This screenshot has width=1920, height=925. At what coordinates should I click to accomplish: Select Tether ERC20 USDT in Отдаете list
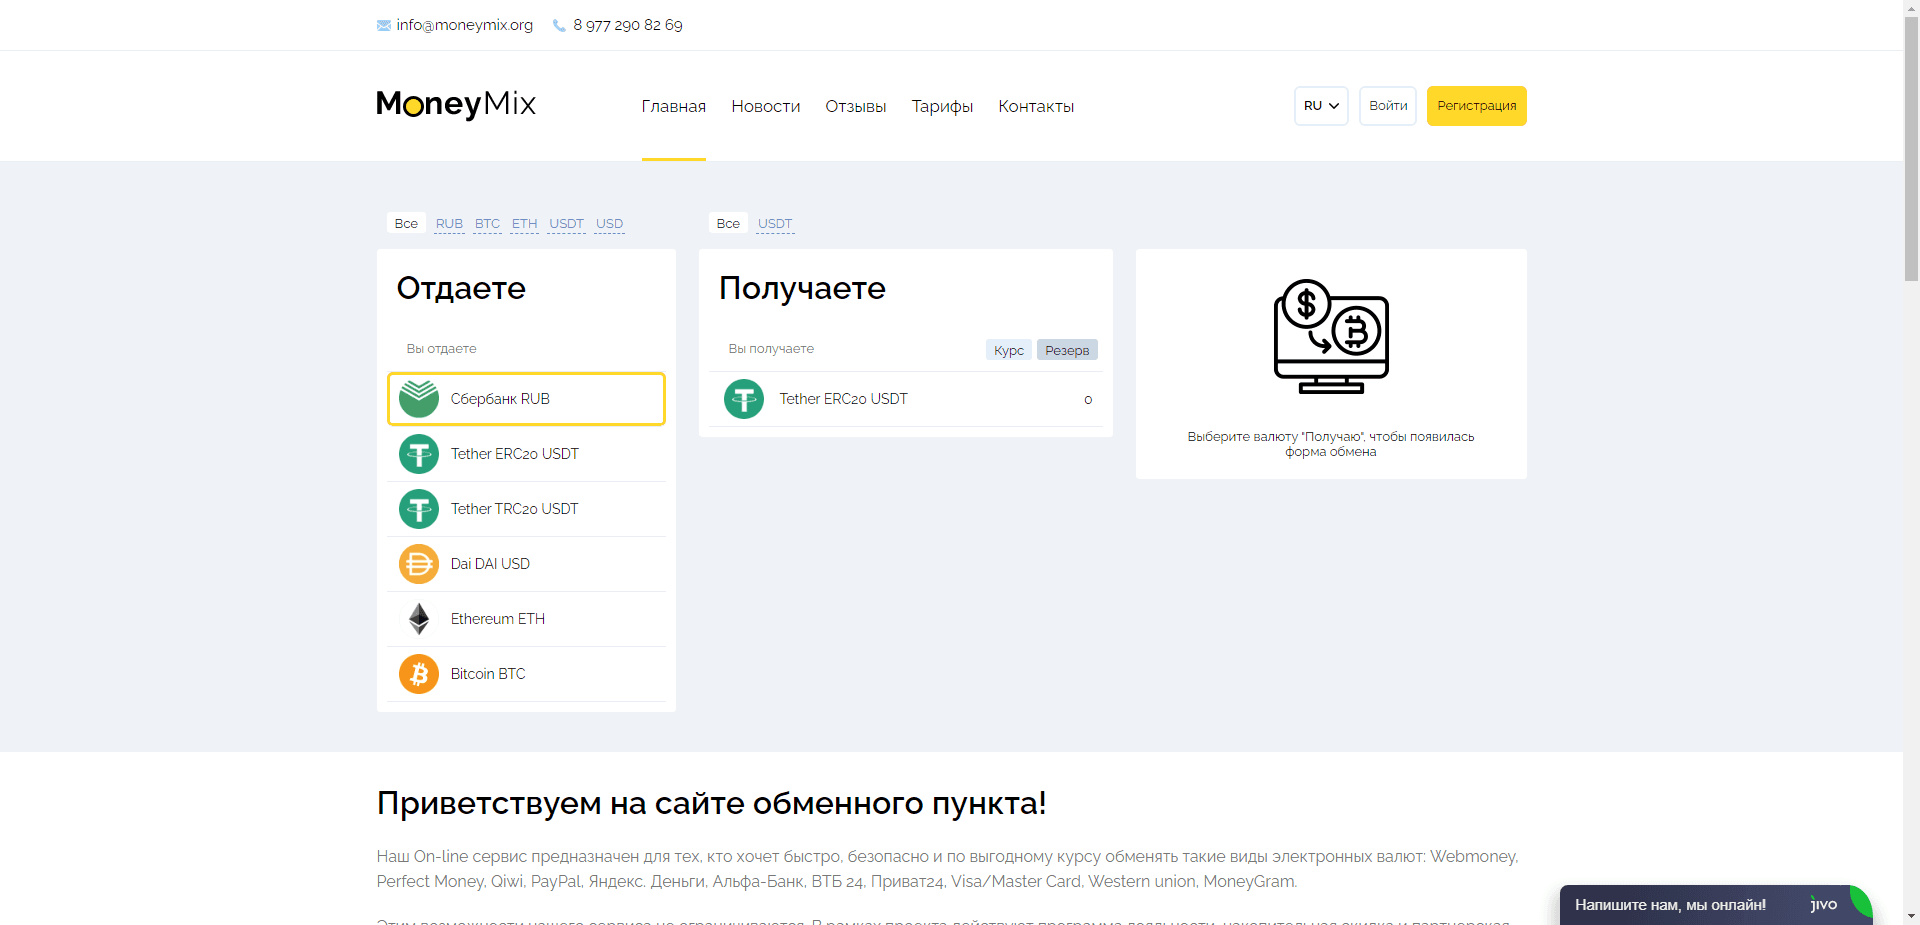pyautogui.click(x=525, y=453)
